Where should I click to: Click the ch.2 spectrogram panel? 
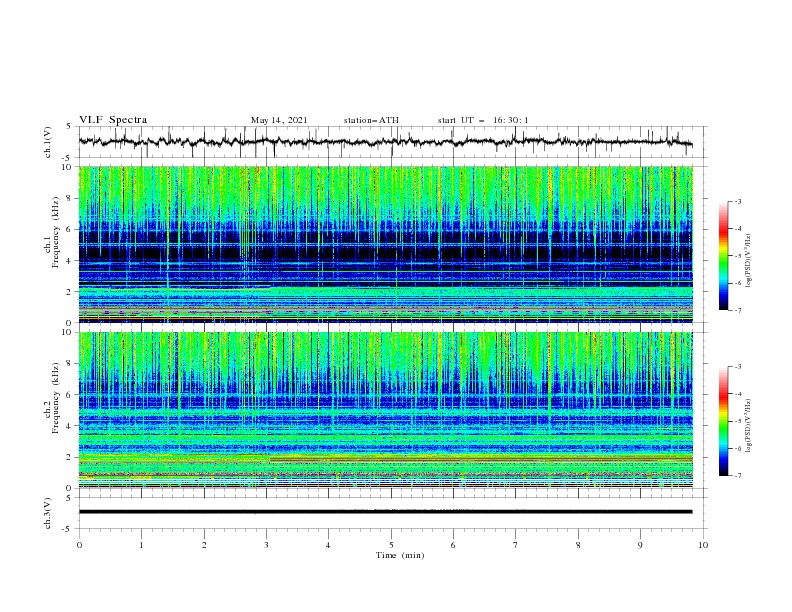click(x=386, y=410)
